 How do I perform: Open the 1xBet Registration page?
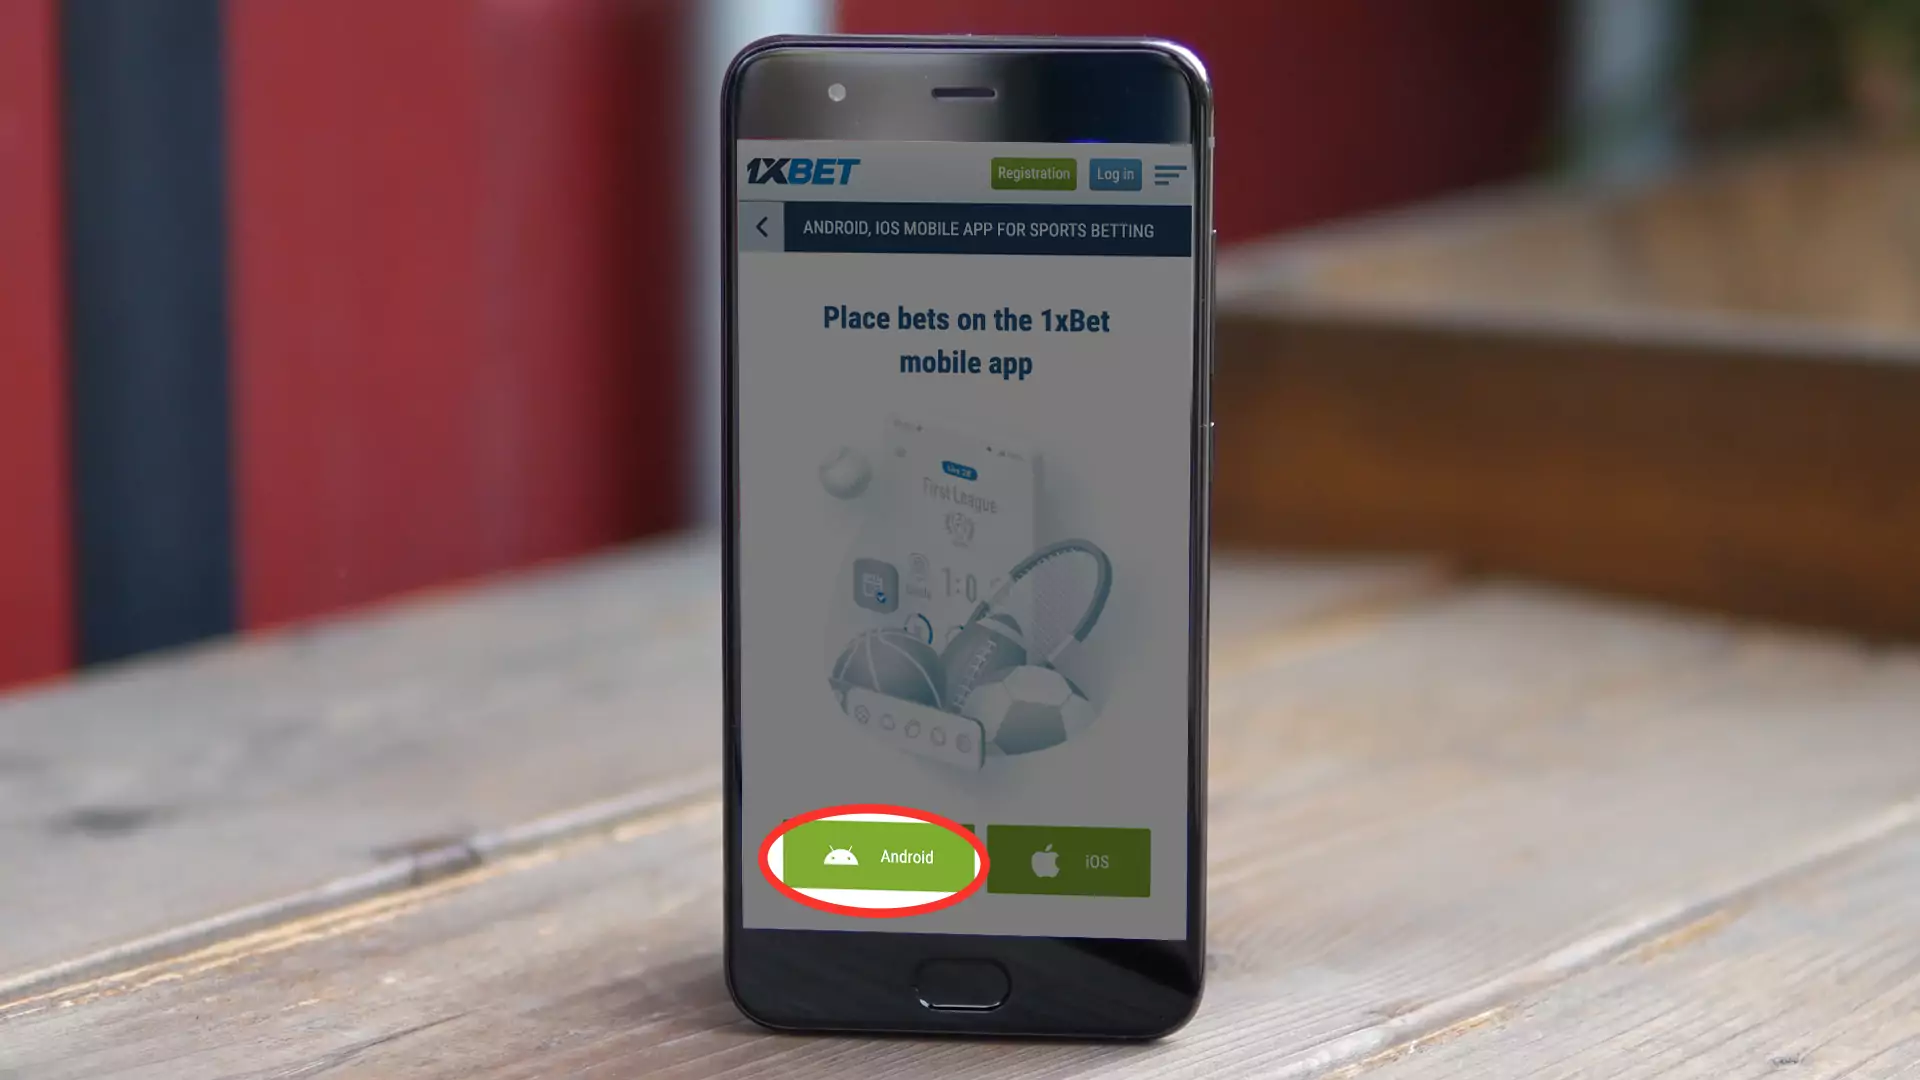pos(1033,173)
